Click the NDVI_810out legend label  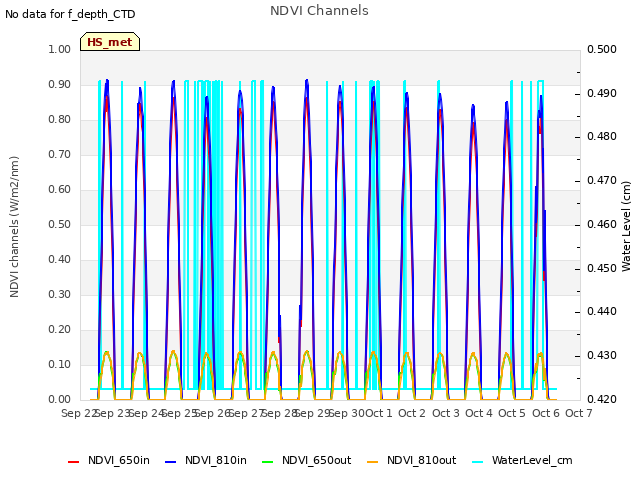[422, 460]
